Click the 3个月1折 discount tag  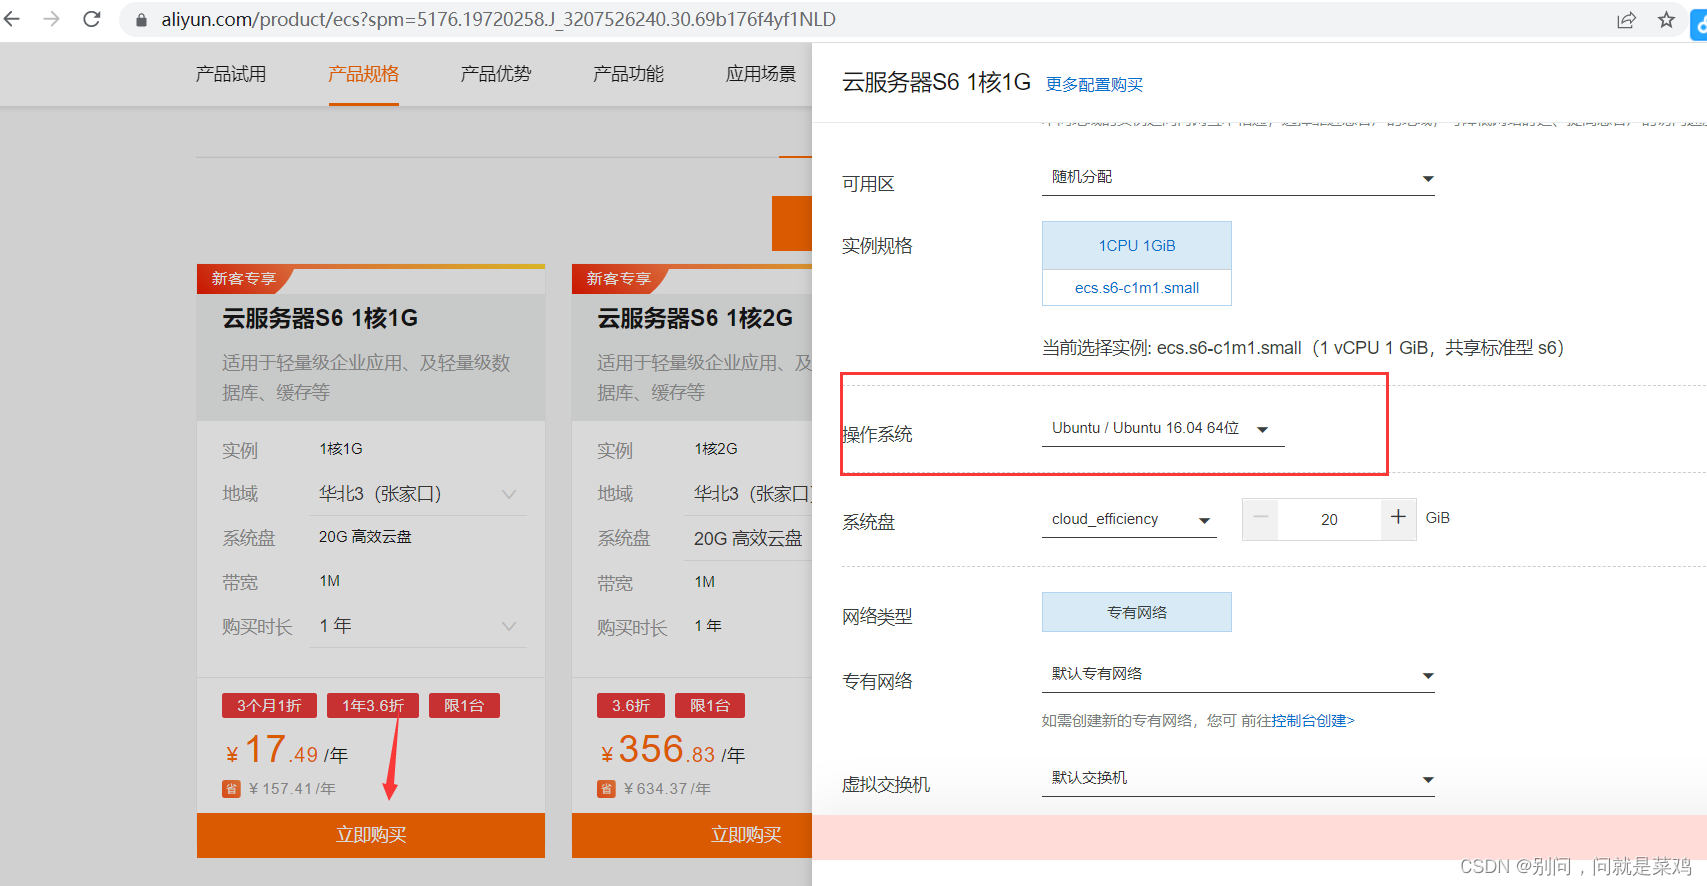(269, 705)
